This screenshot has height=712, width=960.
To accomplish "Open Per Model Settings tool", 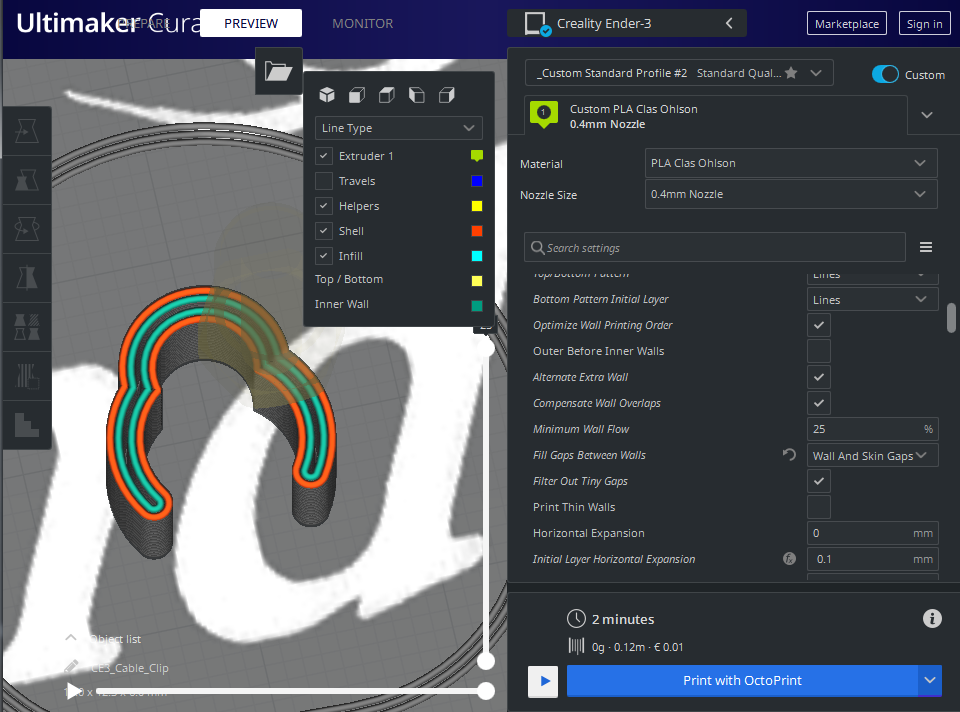I will tap(27, 327).
